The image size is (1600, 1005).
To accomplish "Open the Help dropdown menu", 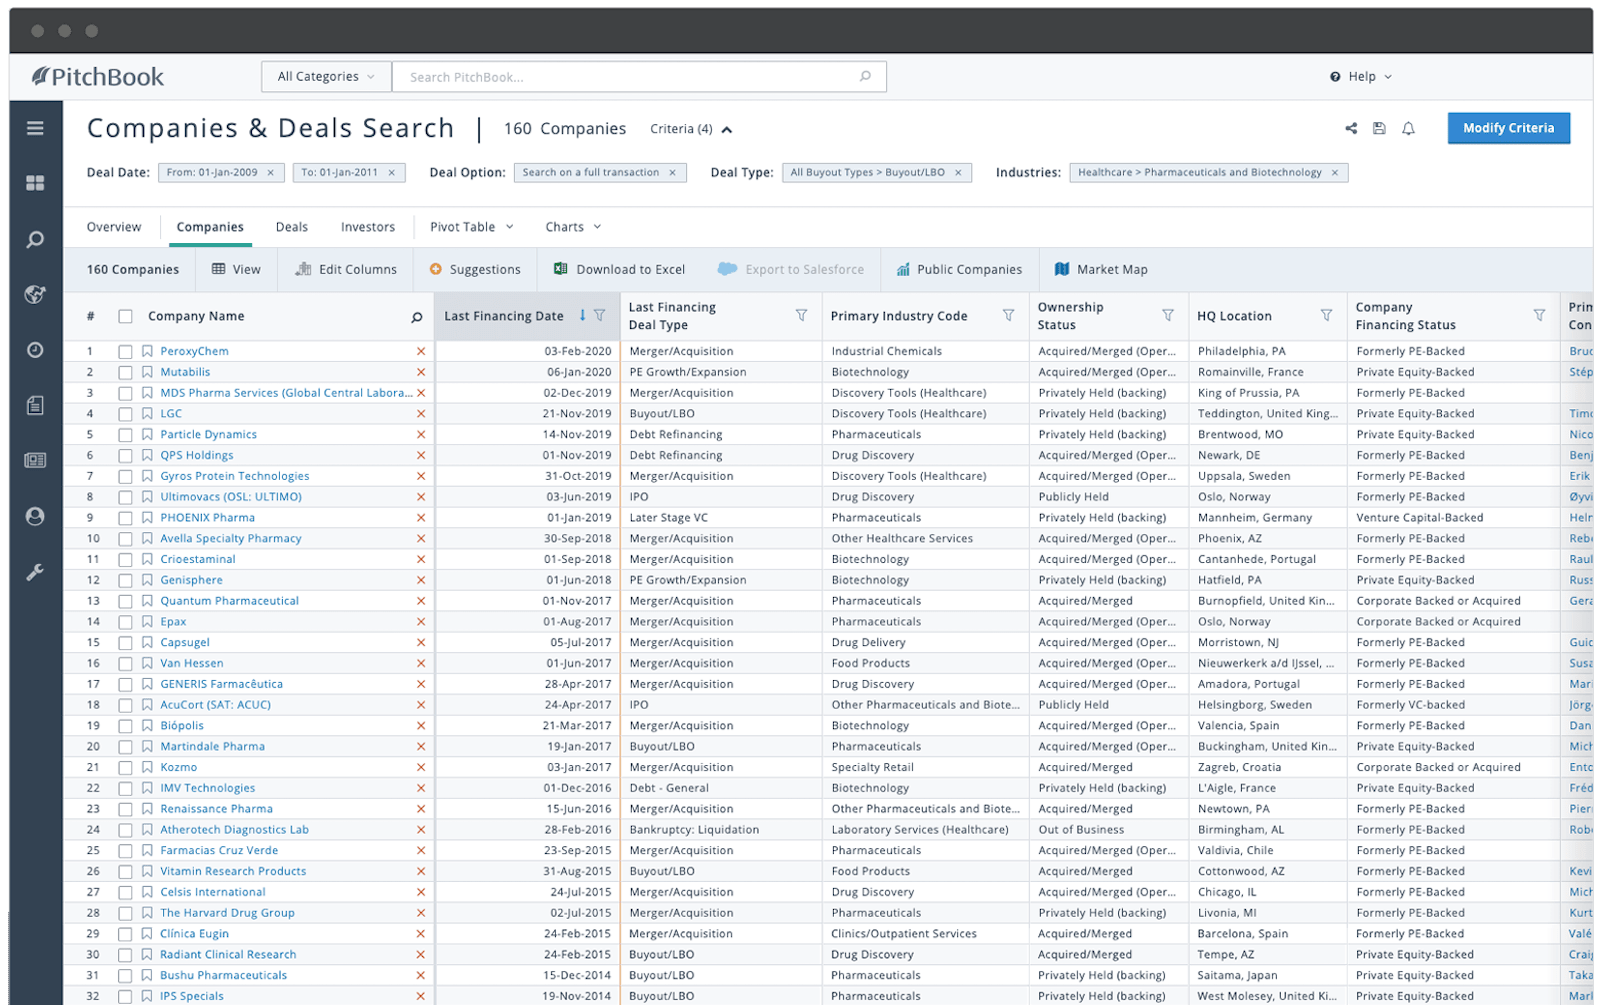I will pos(1360,76).
